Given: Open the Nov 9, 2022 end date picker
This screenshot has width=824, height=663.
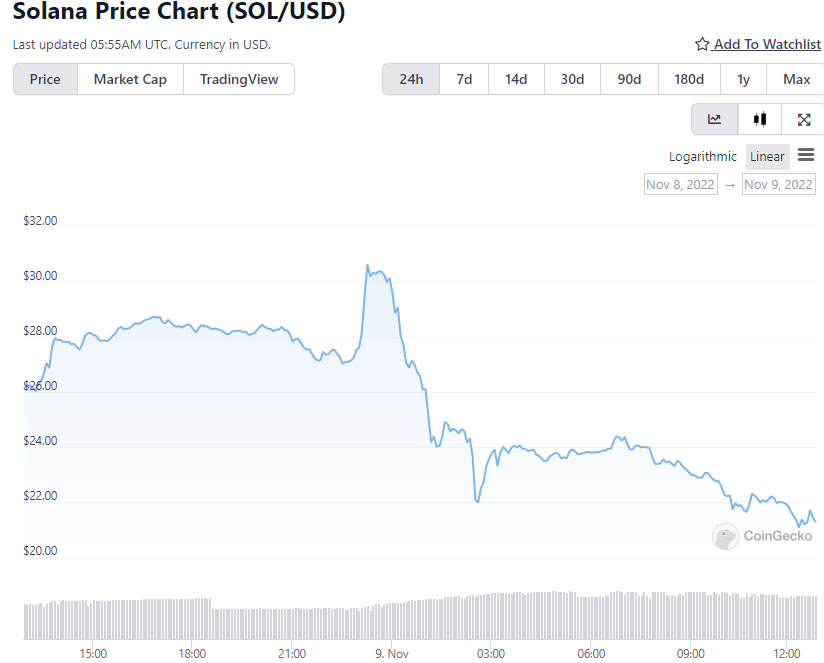Looking at the screenshot, I should click(779, 184).
